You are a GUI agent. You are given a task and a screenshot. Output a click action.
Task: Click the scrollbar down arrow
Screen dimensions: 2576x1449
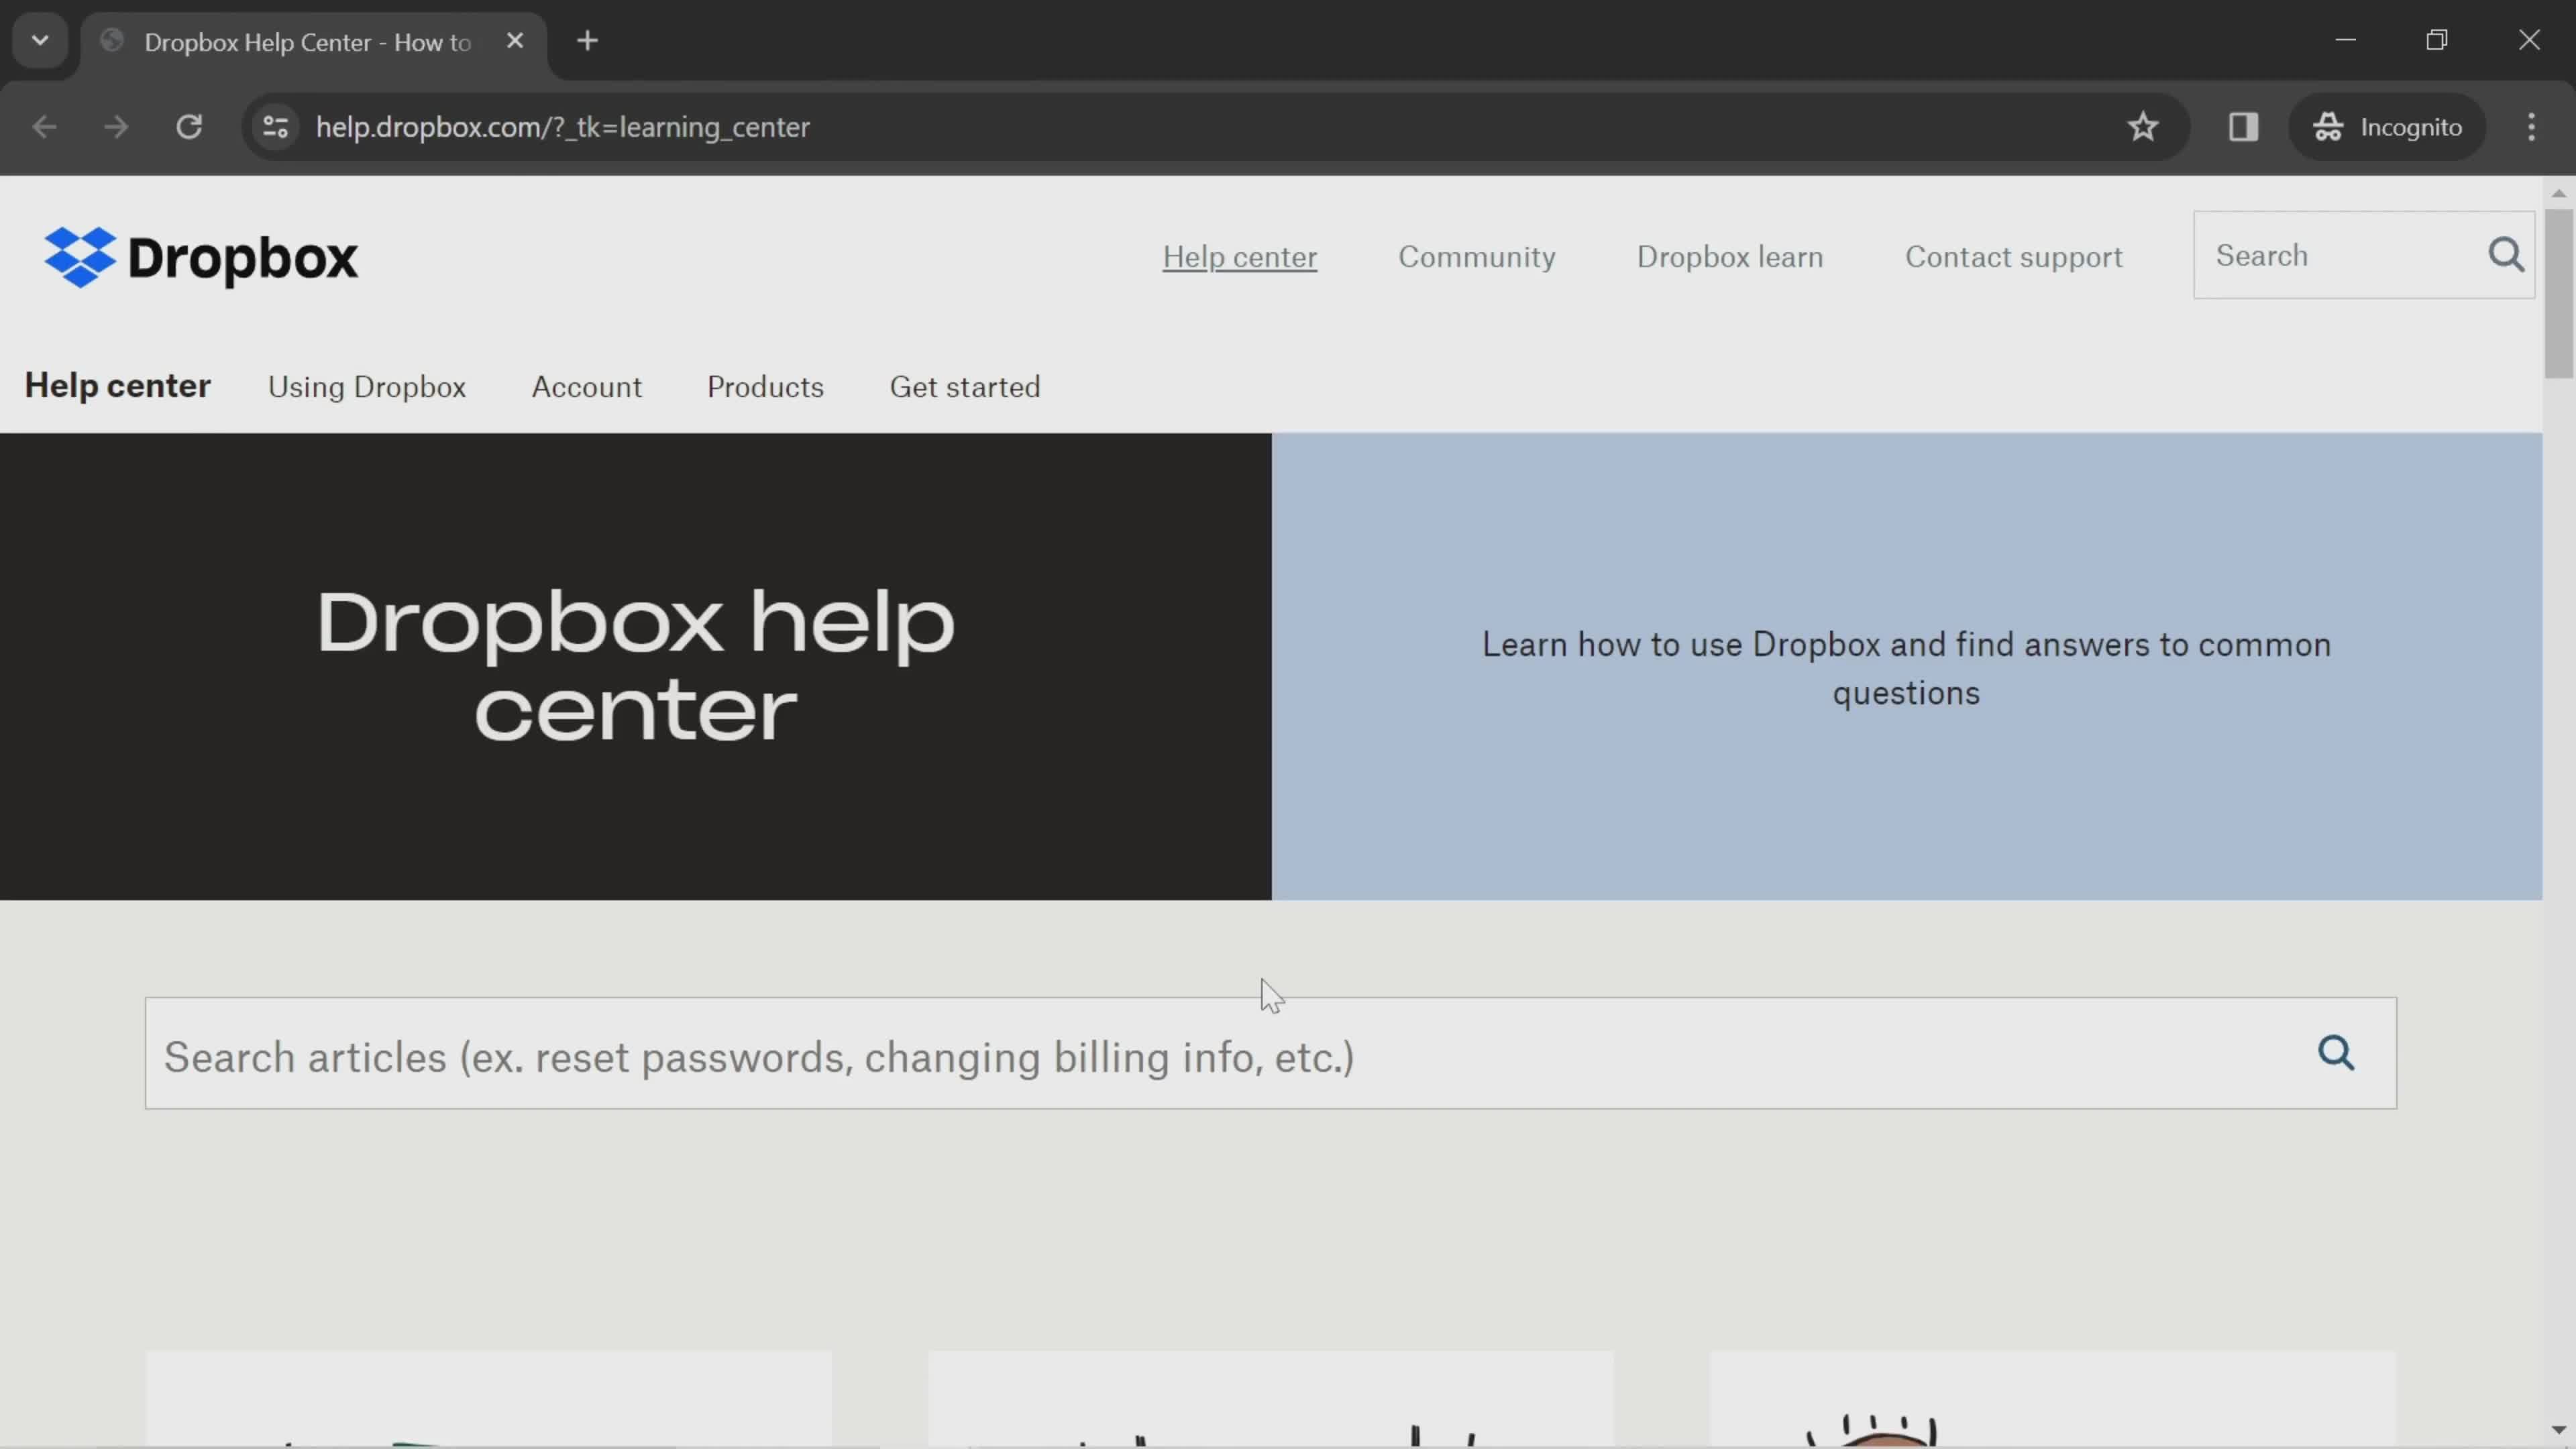[x=2558, y=1430]
